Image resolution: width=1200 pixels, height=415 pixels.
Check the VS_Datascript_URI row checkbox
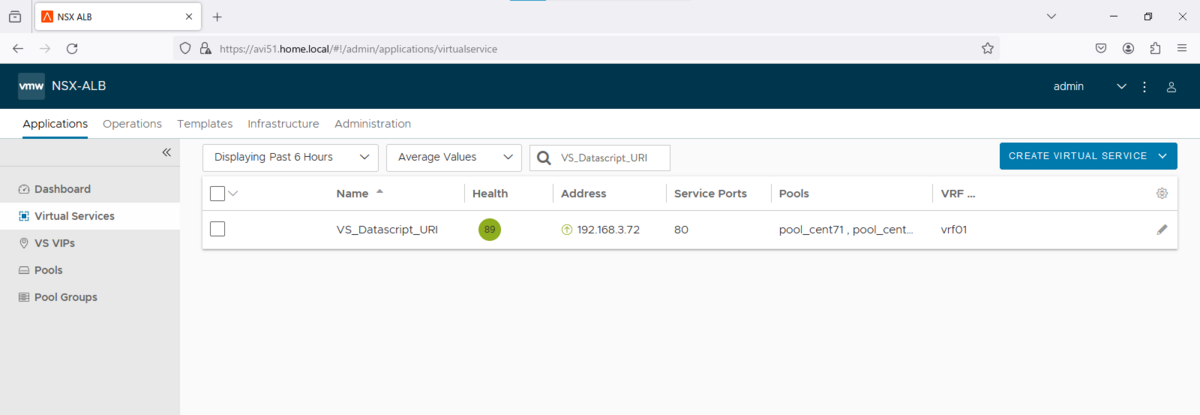[x=218, y=229]
